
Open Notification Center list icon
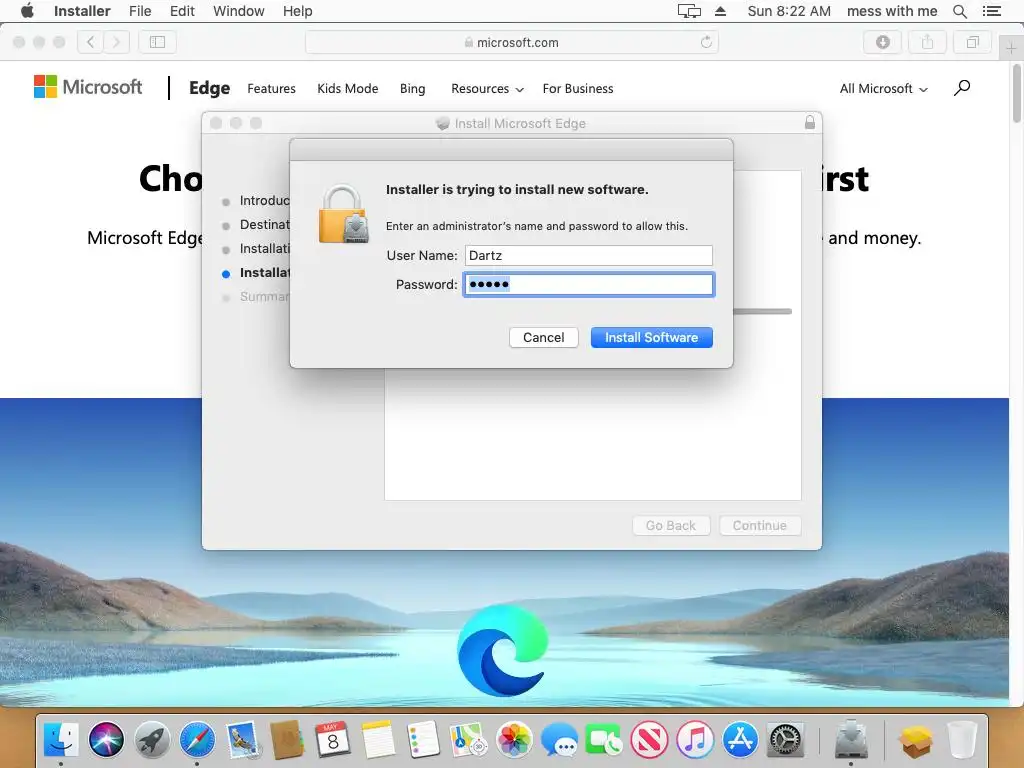[992, 11]
